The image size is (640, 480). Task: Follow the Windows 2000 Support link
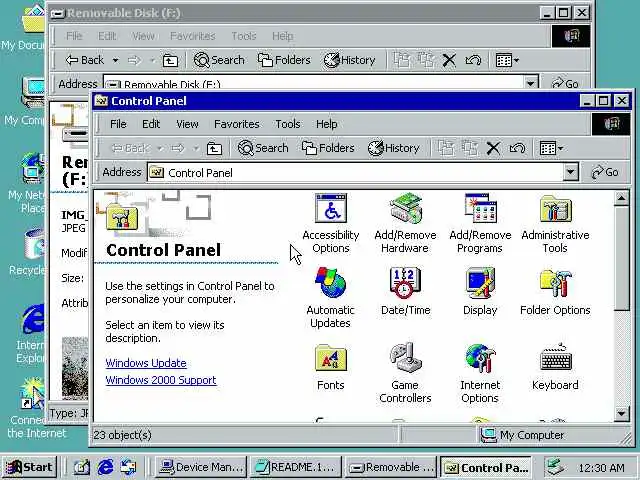[161, 380]
